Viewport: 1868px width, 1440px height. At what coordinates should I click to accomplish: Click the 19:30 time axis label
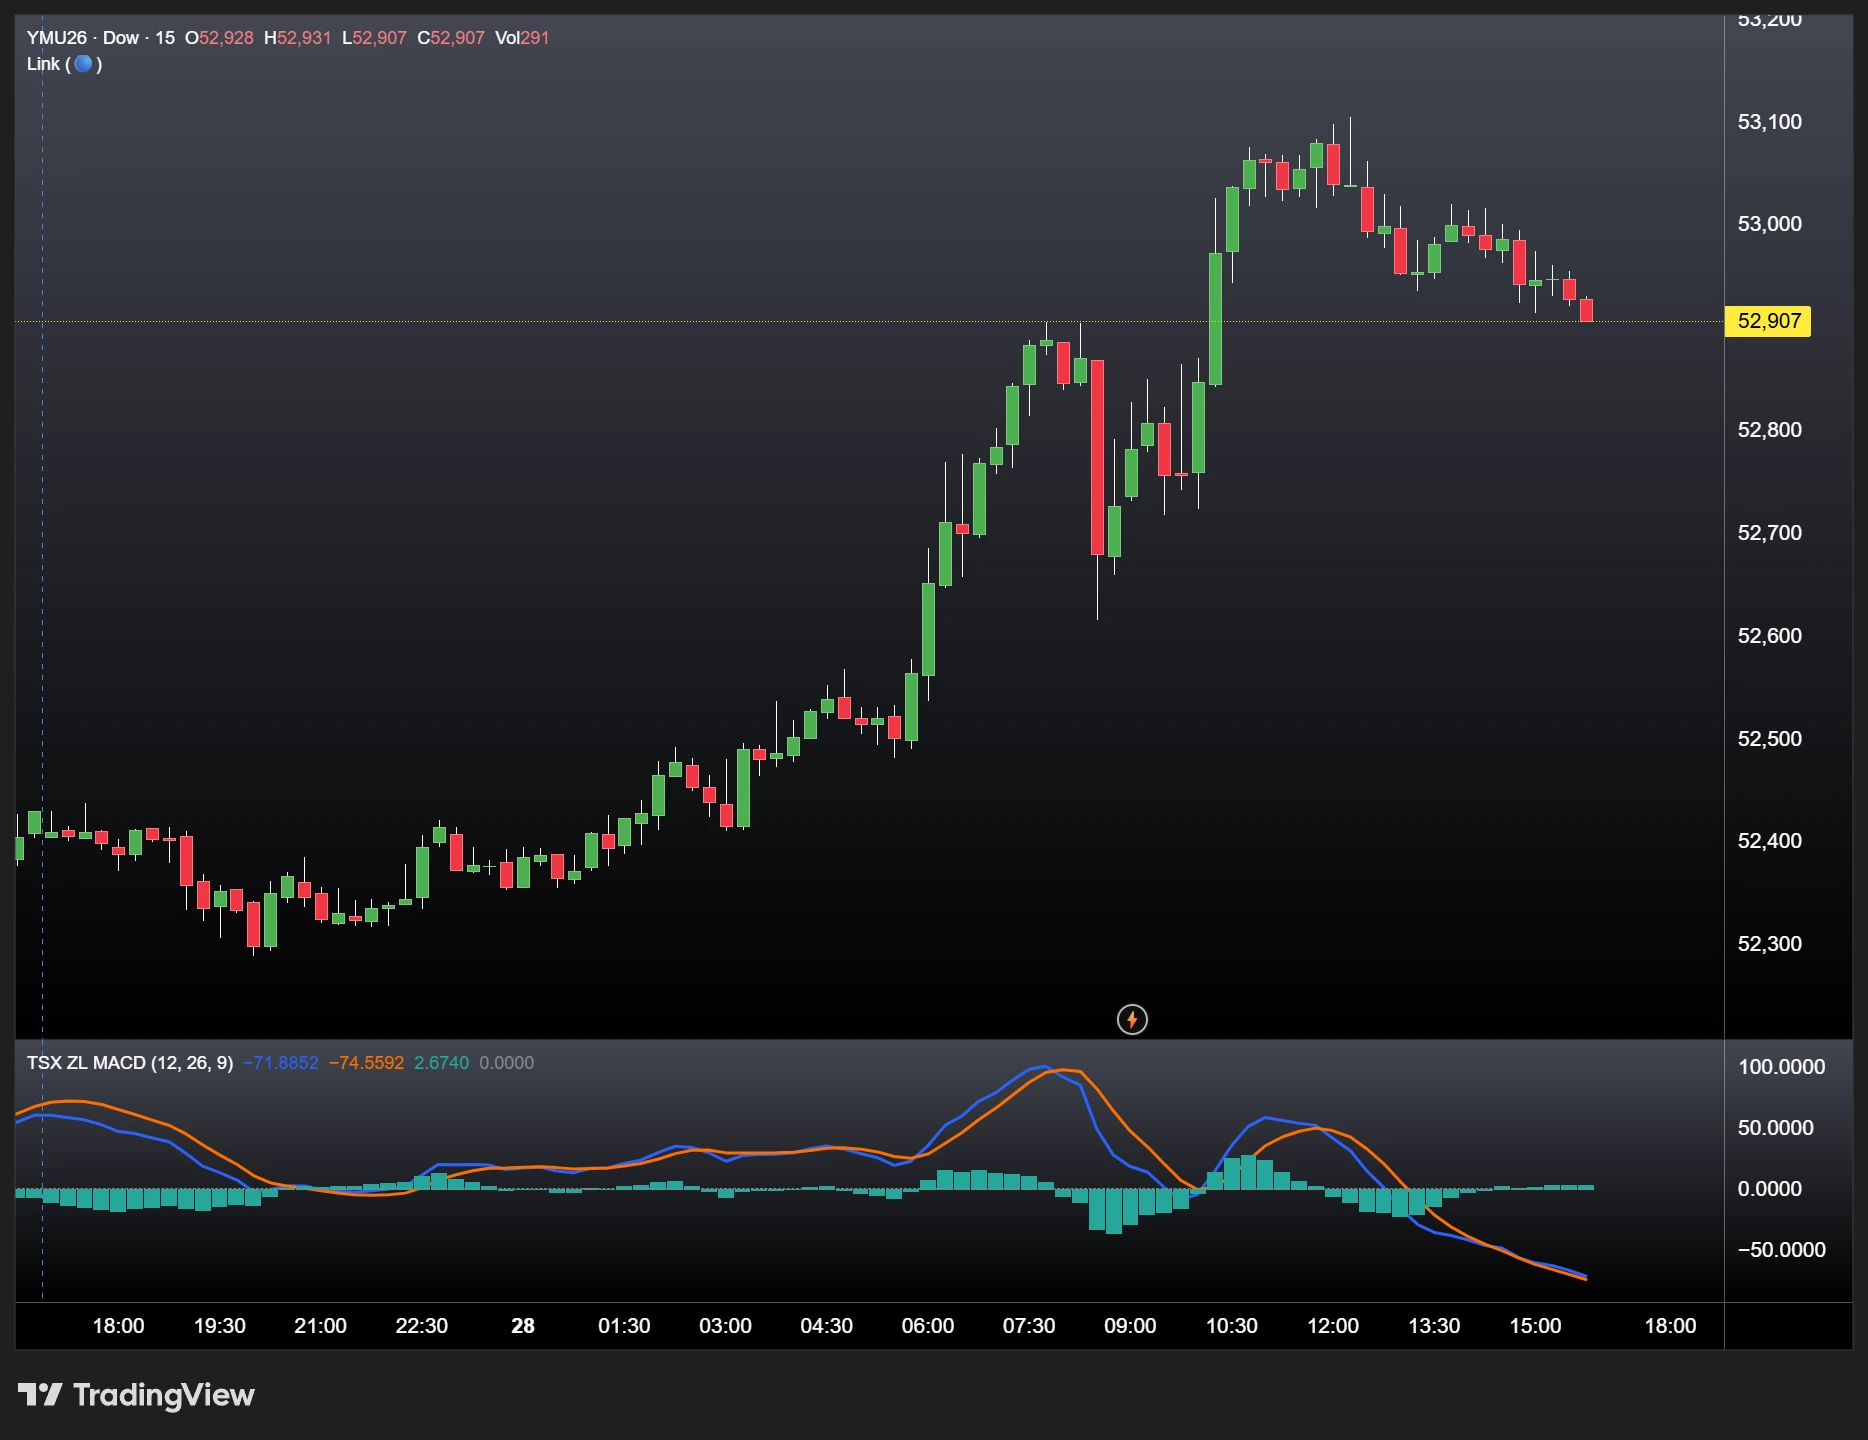pyautogui.click(x=219, y=1326)
